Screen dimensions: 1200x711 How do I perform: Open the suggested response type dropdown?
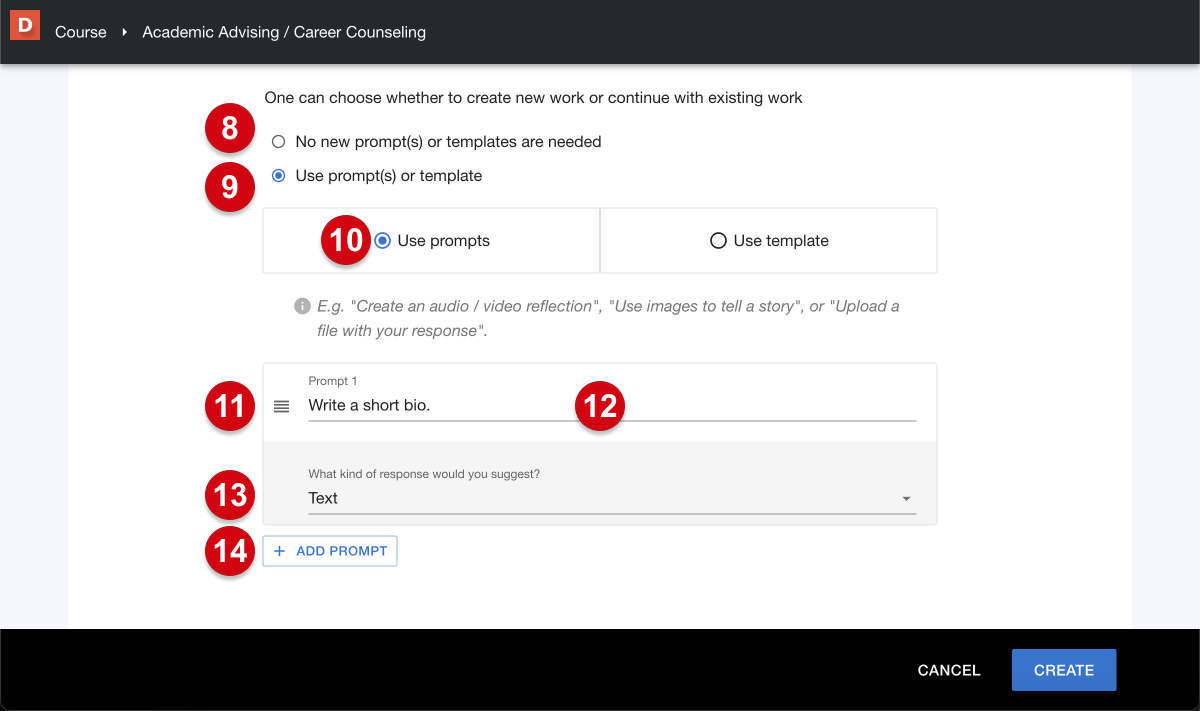611,498
